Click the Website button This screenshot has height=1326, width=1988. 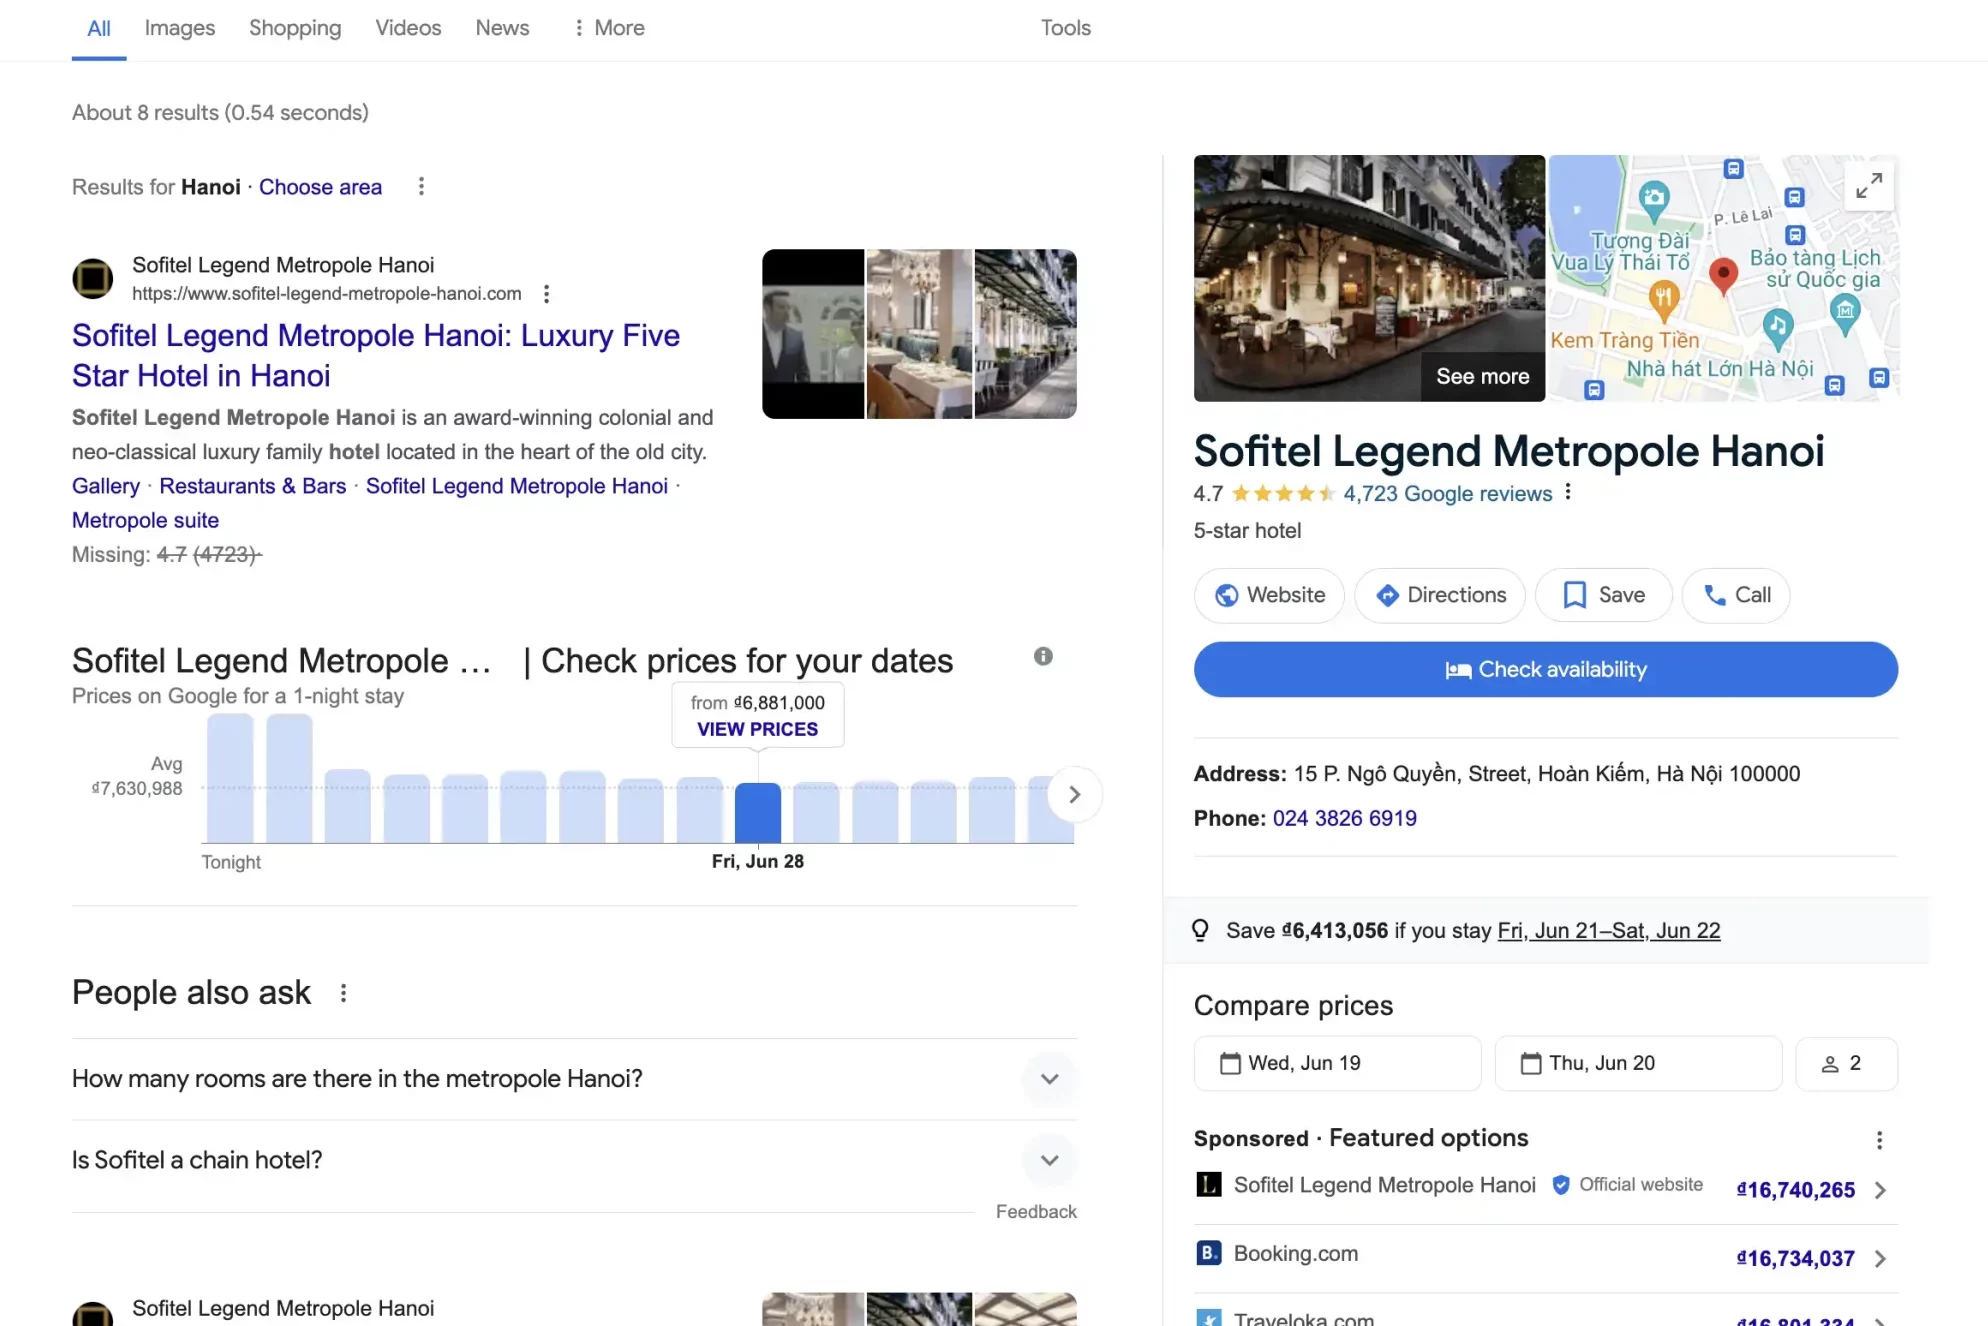click(1269, 595)
